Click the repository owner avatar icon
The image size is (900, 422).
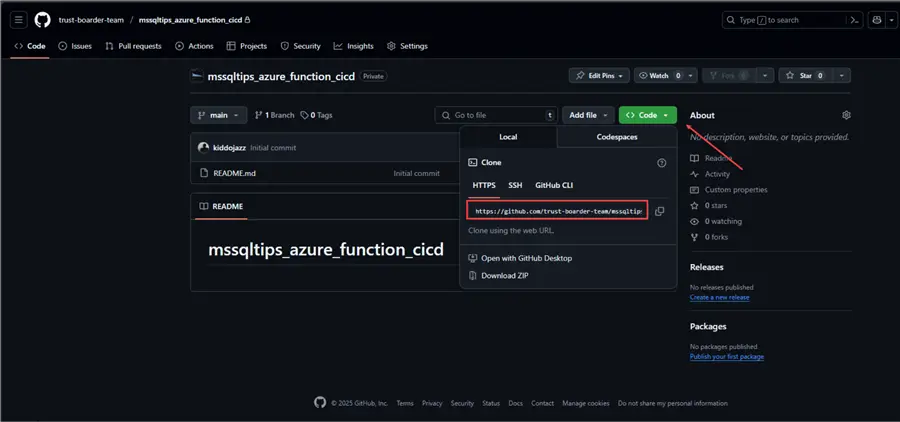point(197,76)
